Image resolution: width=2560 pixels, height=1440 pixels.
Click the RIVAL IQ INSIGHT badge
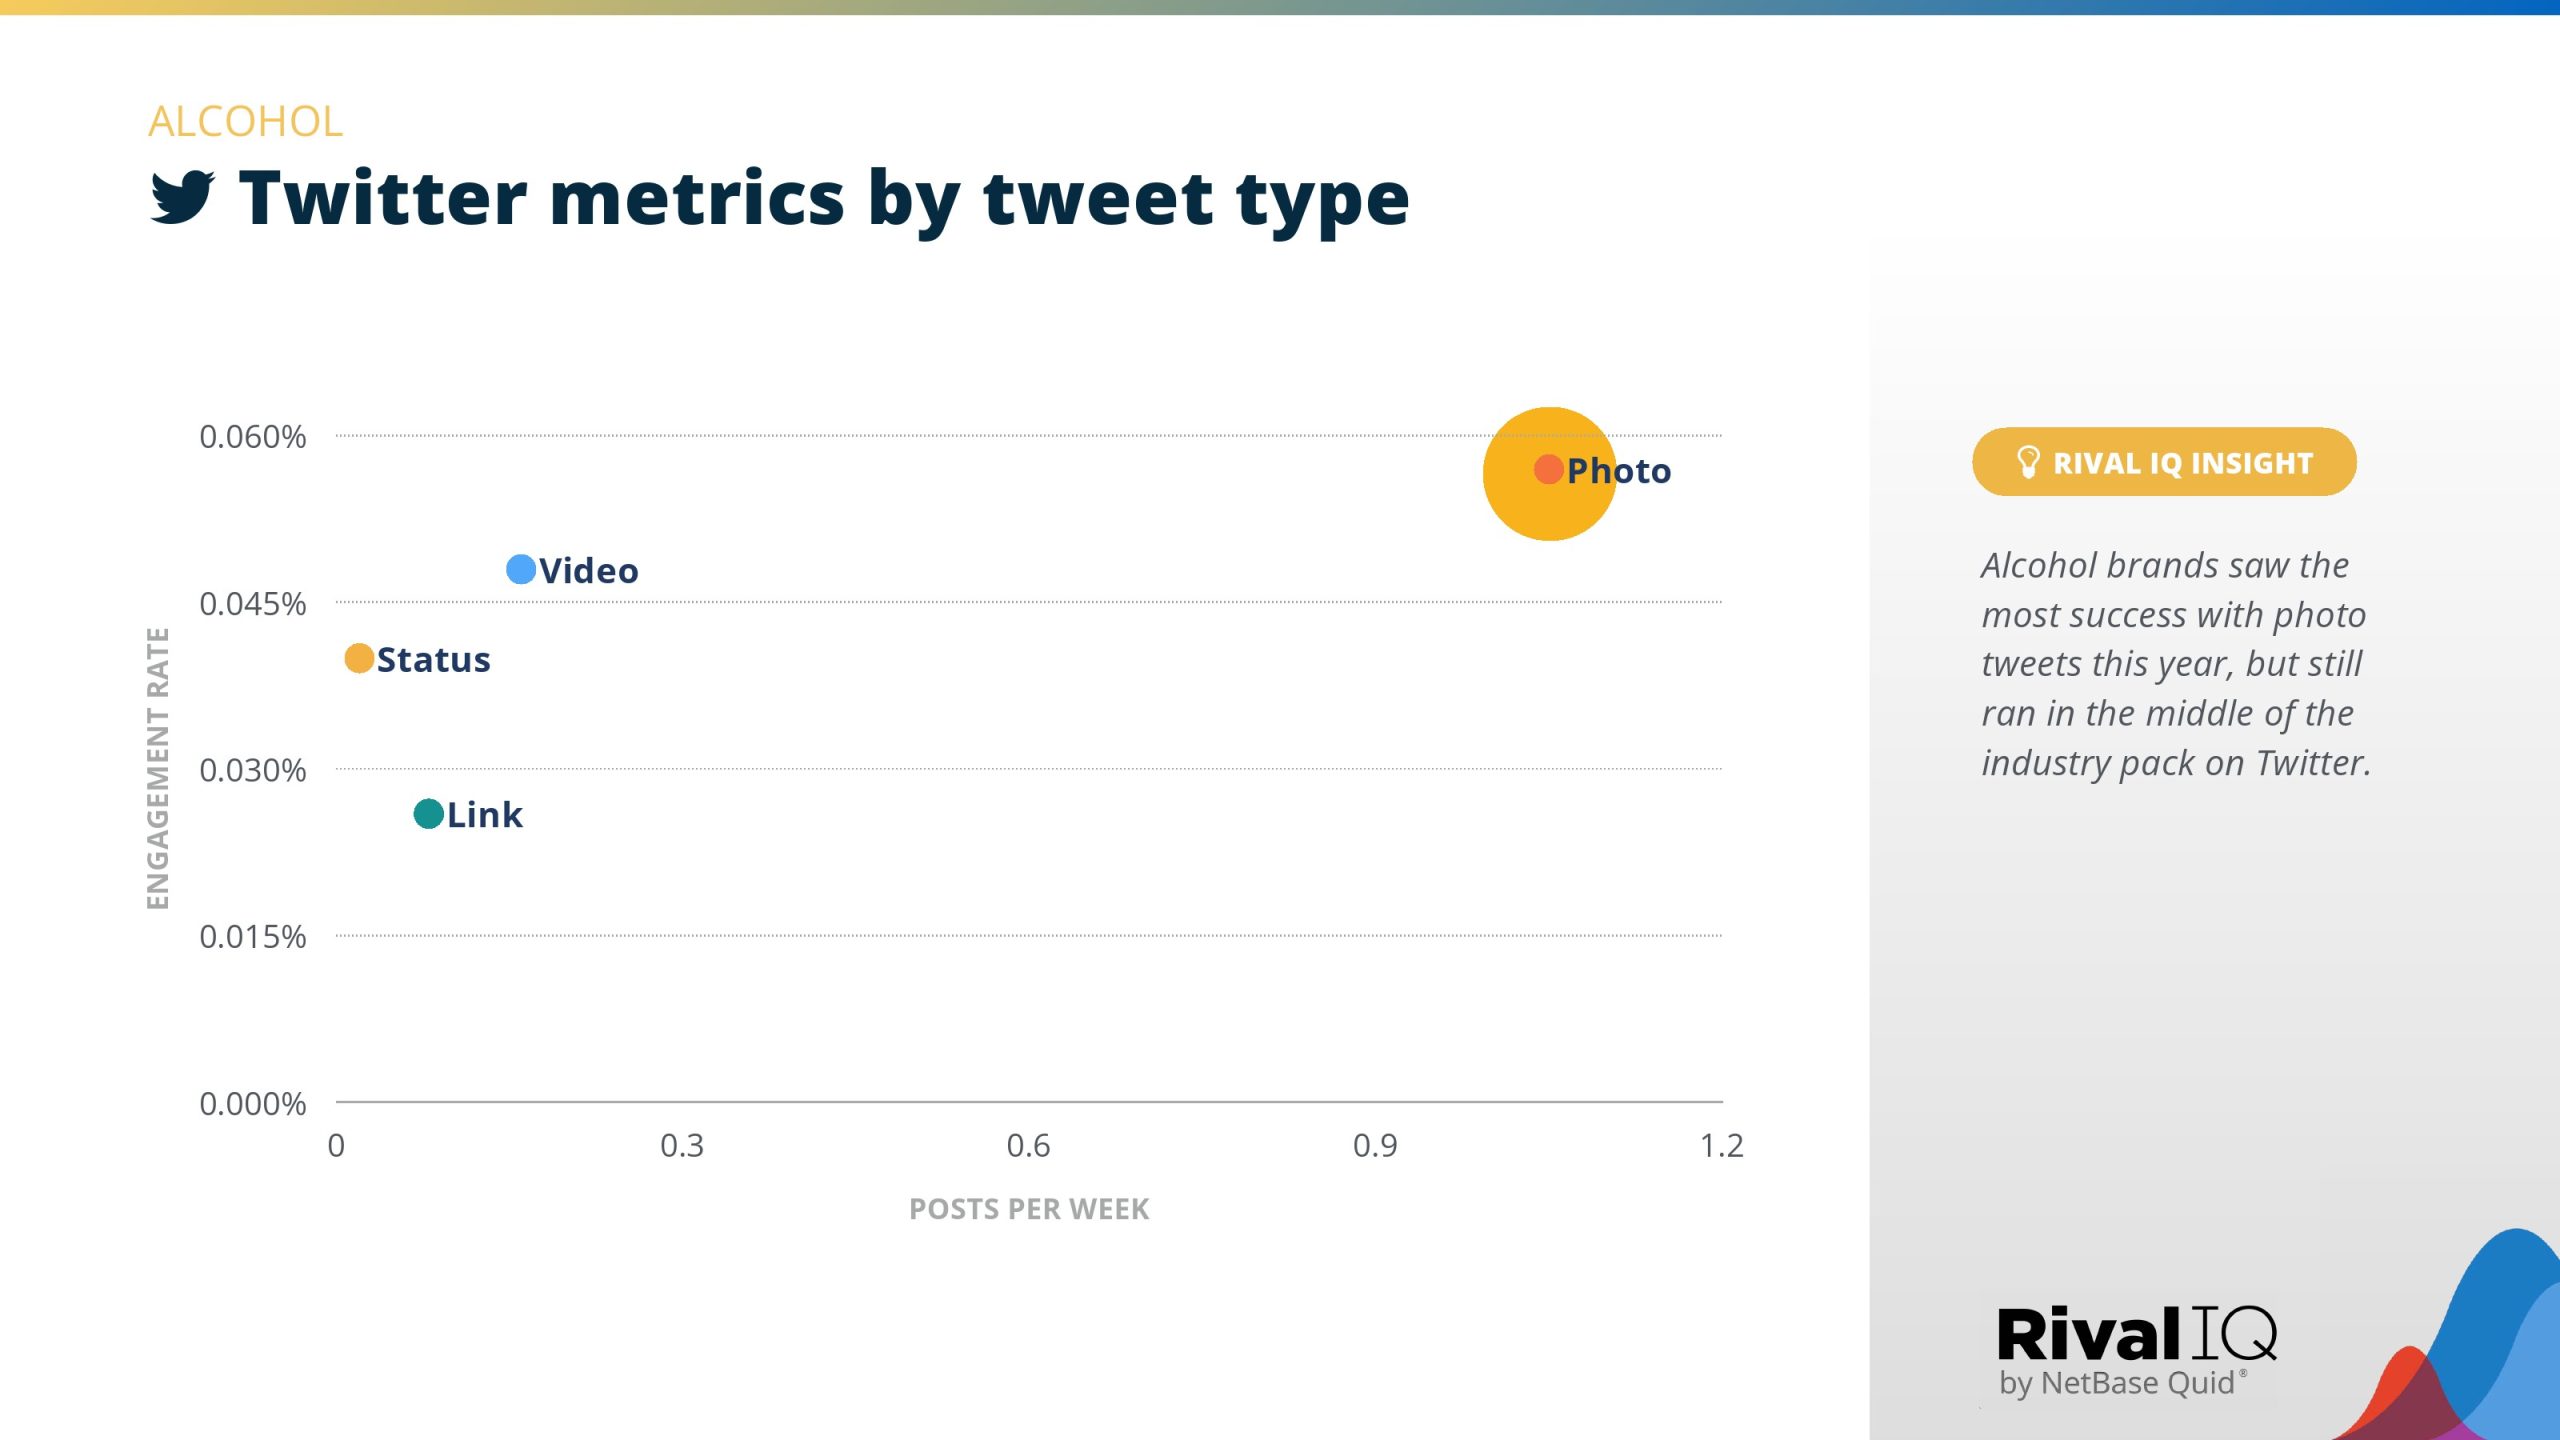[x=2164, y=462]
